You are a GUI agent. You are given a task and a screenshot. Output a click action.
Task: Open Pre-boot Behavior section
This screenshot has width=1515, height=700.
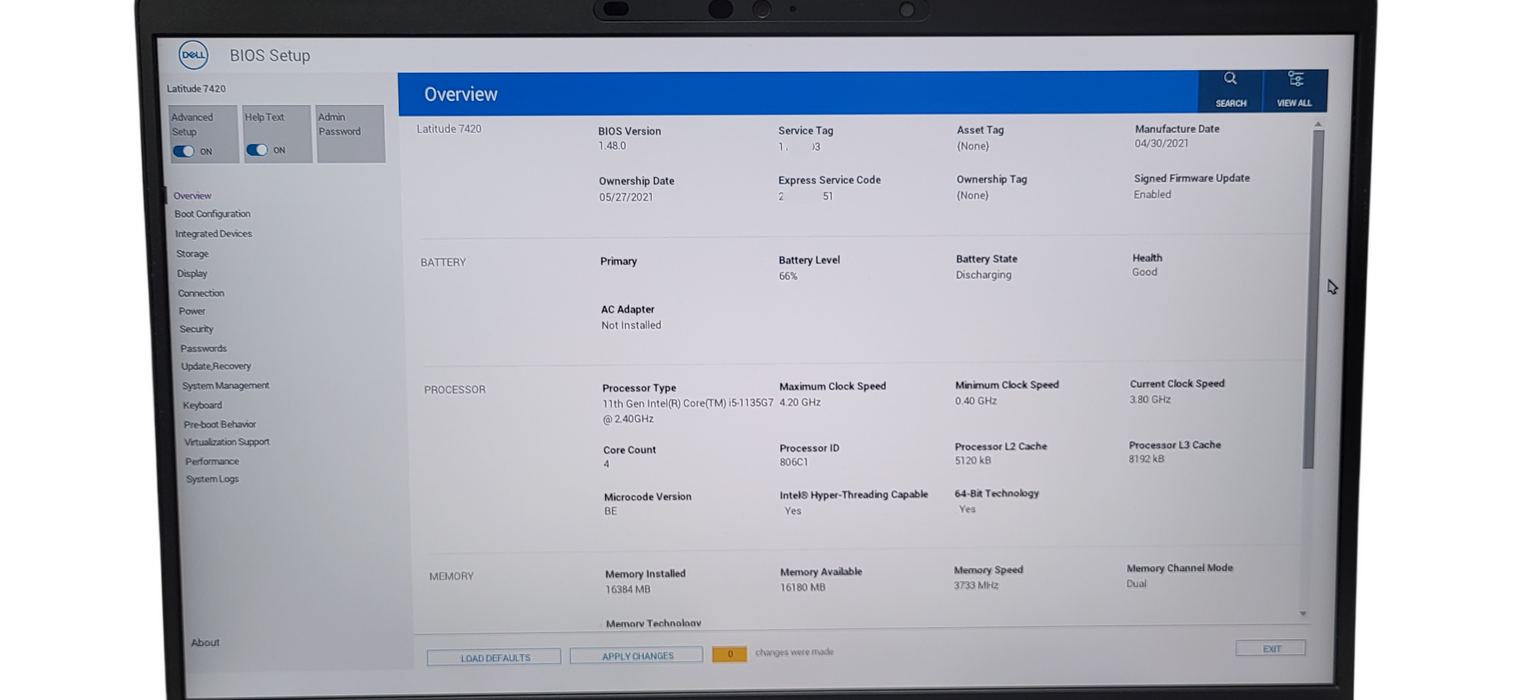pyautogui.click(x=220, y=424)
